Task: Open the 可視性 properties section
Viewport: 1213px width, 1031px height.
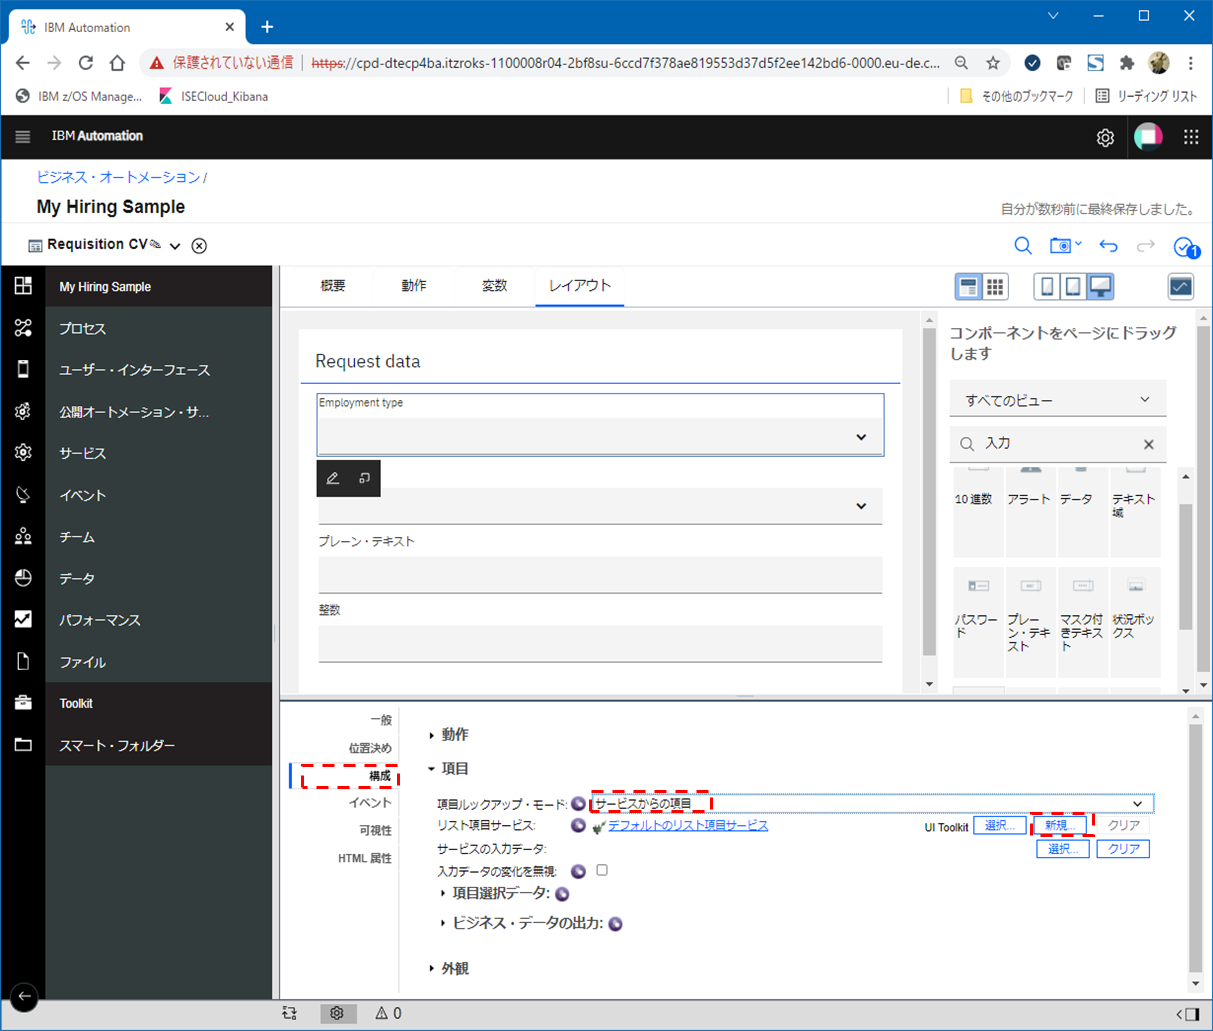Action: pyautogui.click(x=376, y=830)
